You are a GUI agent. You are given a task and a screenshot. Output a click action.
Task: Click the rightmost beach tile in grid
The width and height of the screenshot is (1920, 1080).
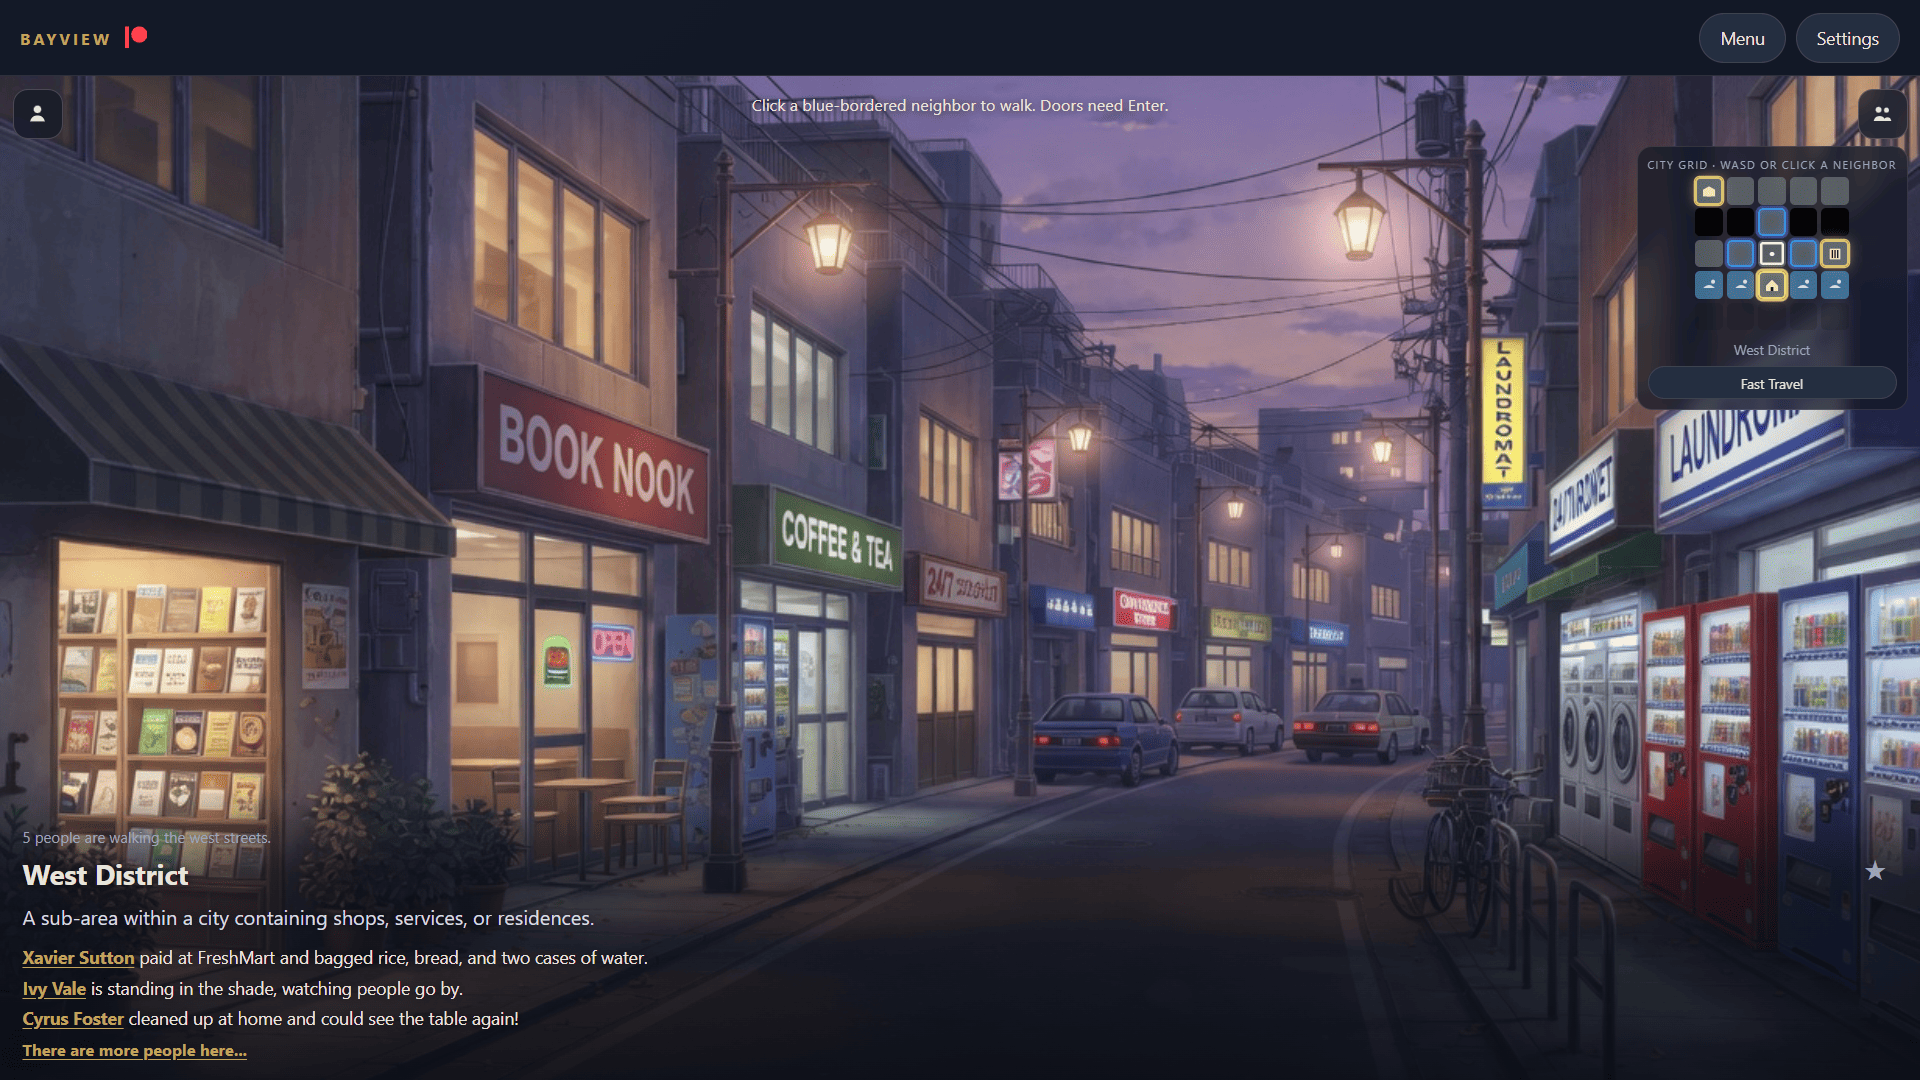1835,286
